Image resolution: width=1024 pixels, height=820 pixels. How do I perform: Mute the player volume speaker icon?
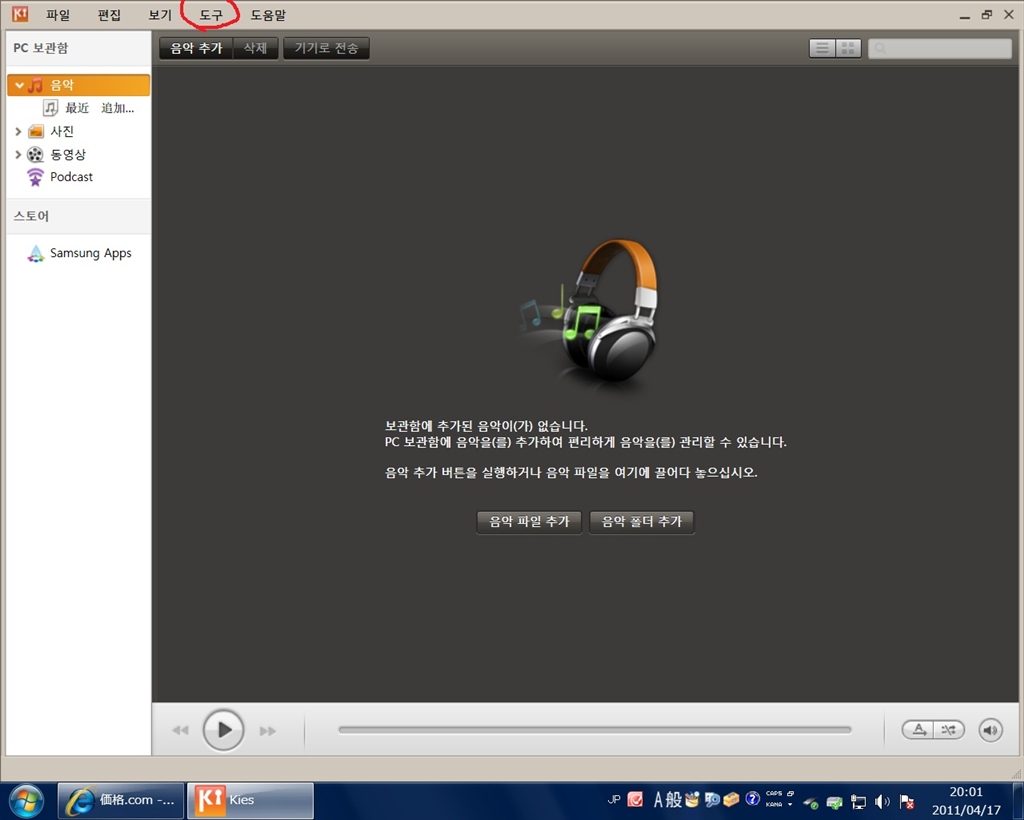click(x=990, y=730)
